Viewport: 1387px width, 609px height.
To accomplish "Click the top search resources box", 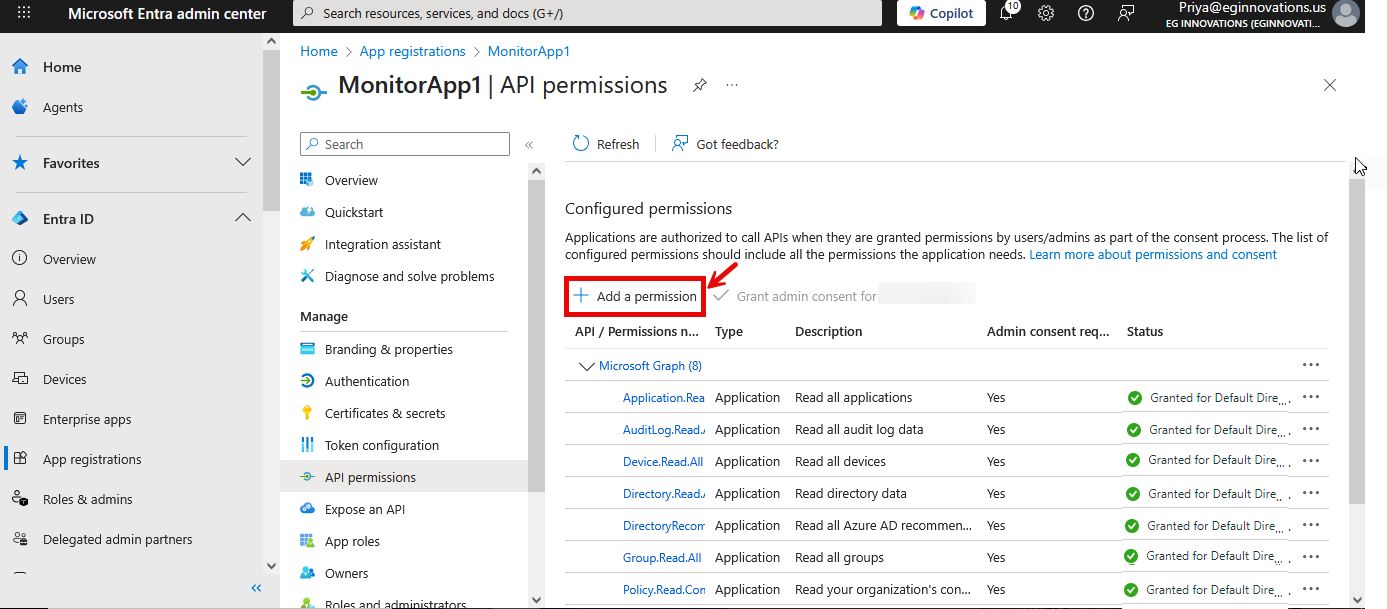I will [587, 14].
